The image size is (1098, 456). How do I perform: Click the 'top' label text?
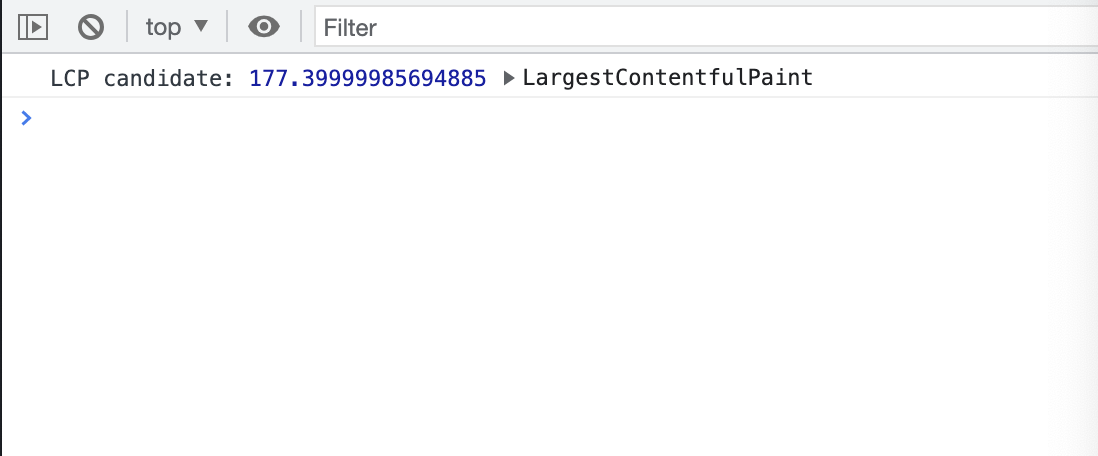tap(163, 27)
